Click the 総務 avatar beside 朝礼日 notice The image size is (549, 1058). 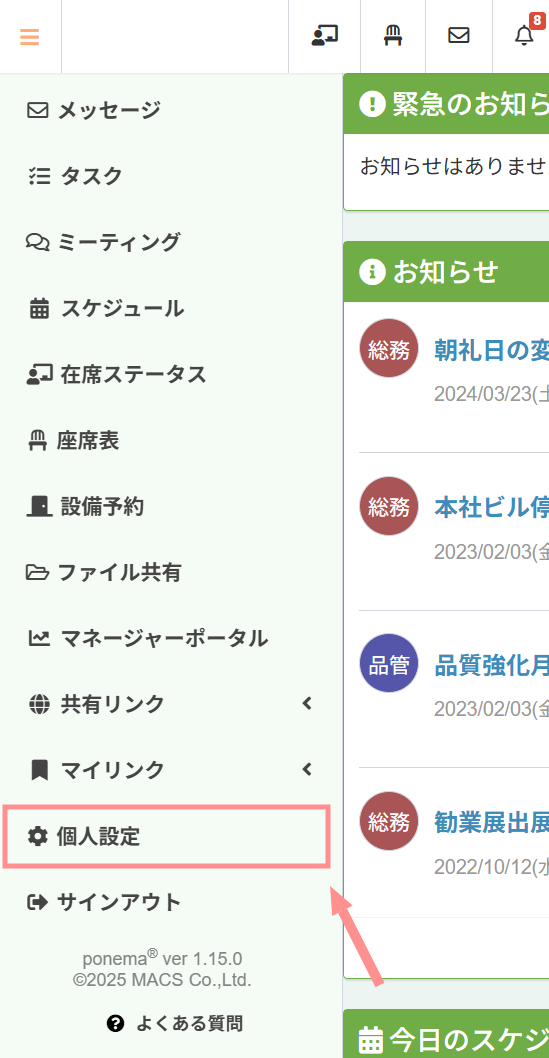pos(388,348)
